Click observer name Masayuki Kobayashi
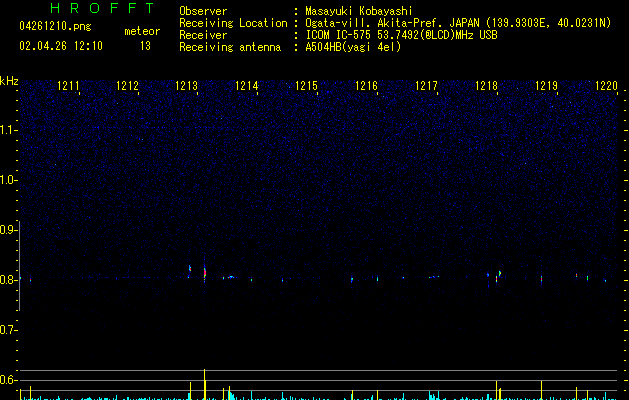629x400 pixels. click(359, 11)
